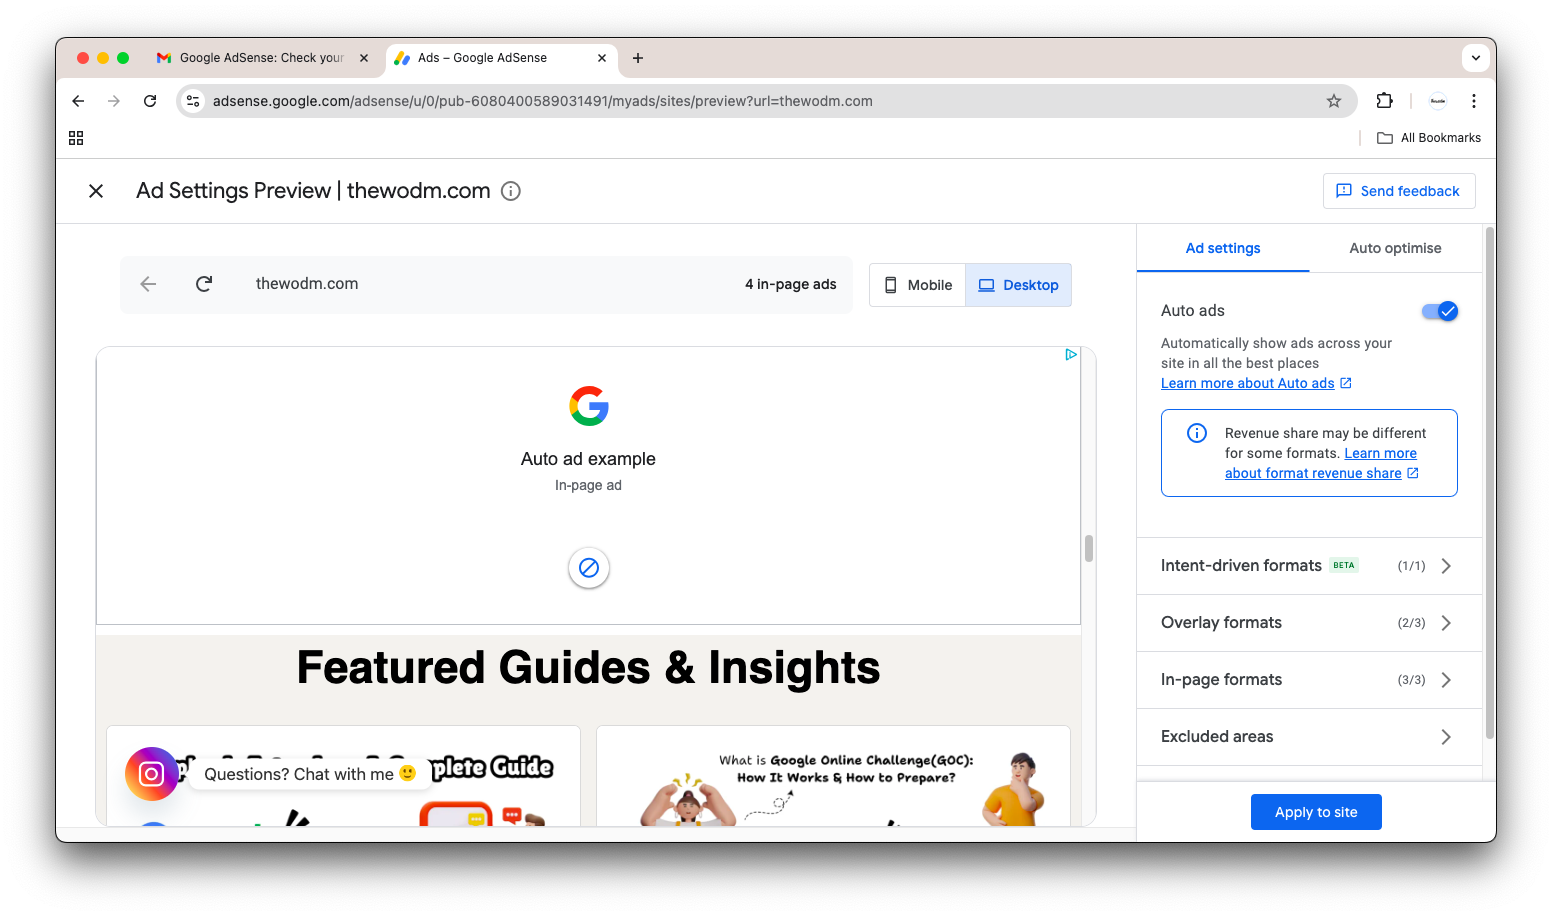Screen dimensions: 1552x916
Task: View site information icon in address bar
Action: 194,101
